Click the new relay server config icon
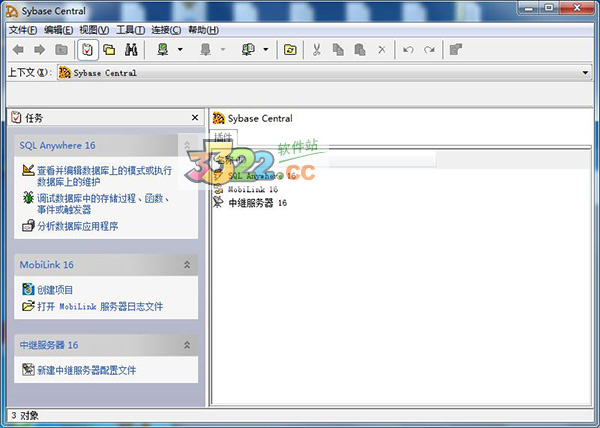Image resolution: width=600 pixels, height=428 pixels. (28, 369)
